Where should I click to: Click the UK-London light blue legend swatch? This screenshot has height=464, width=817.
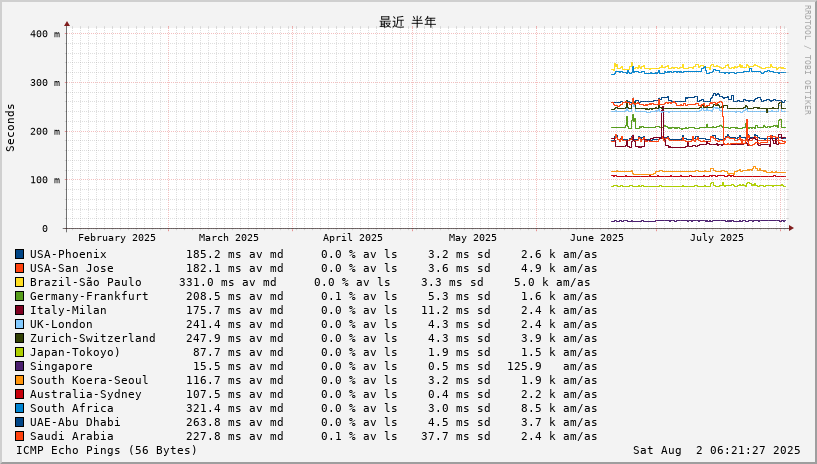click(19, 324)
